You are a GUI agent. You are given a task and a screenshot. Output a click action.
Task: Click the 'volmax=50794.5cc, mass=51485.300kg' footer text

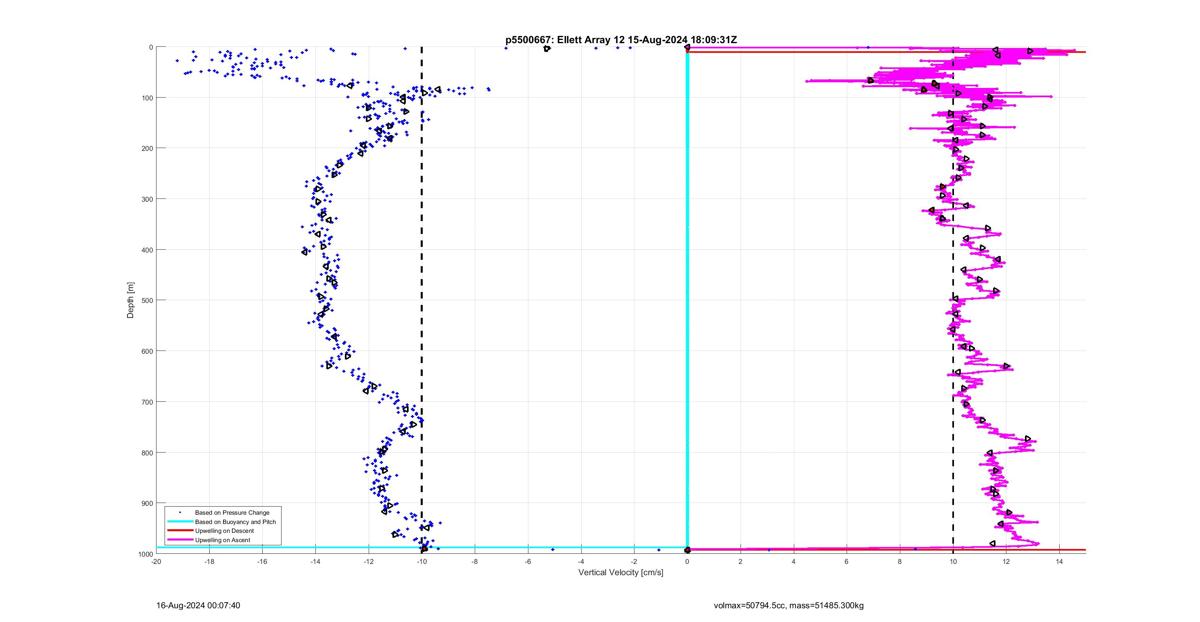coord(788,605)
